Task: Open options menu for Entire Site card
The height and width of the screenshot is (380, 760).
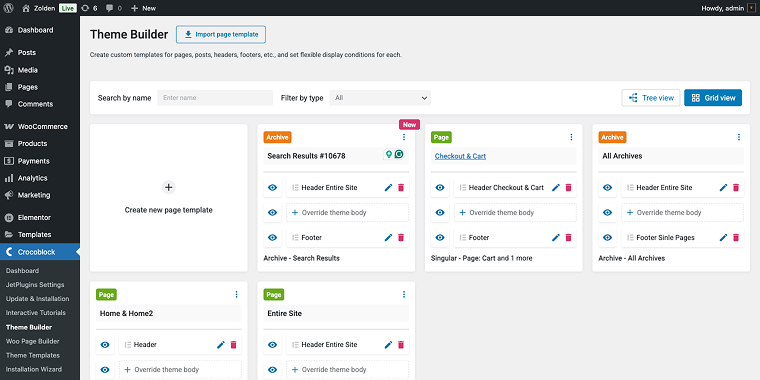Action: (x=404, y=294)
